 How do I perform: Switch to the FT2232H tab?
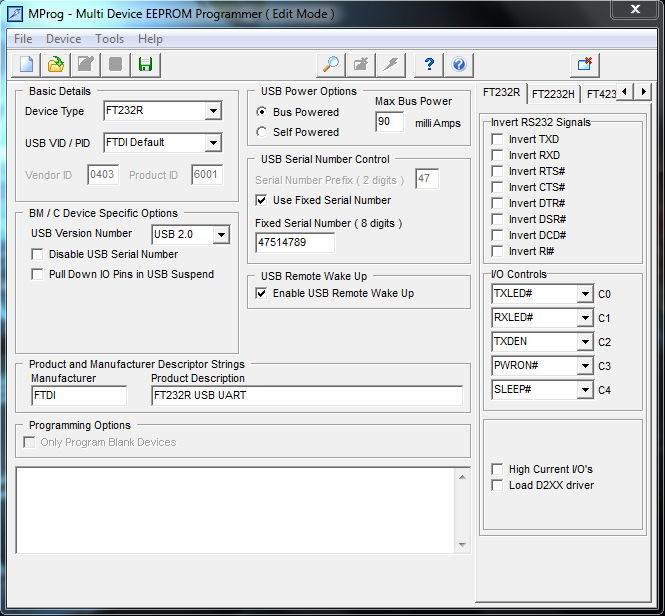click(x=553, y=94)
